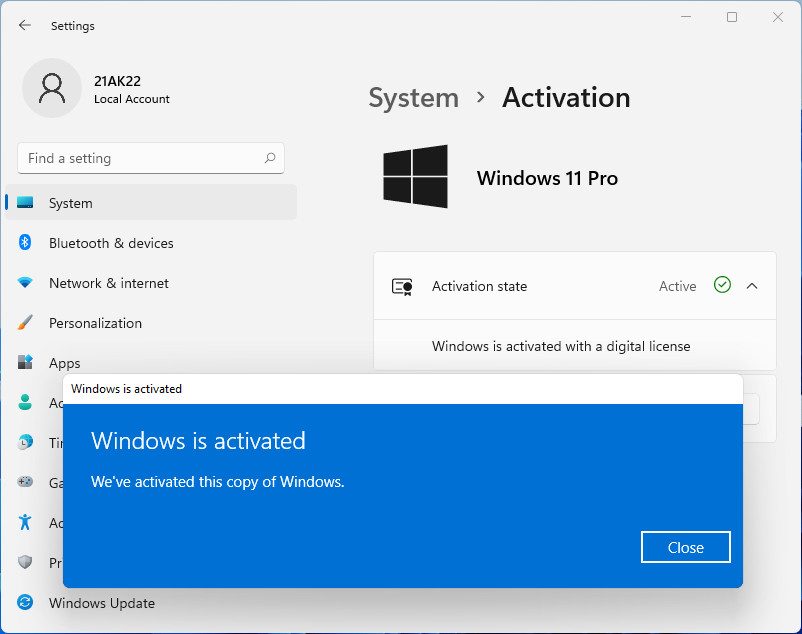Collapse the Activation state section

[x=752, y=286]
